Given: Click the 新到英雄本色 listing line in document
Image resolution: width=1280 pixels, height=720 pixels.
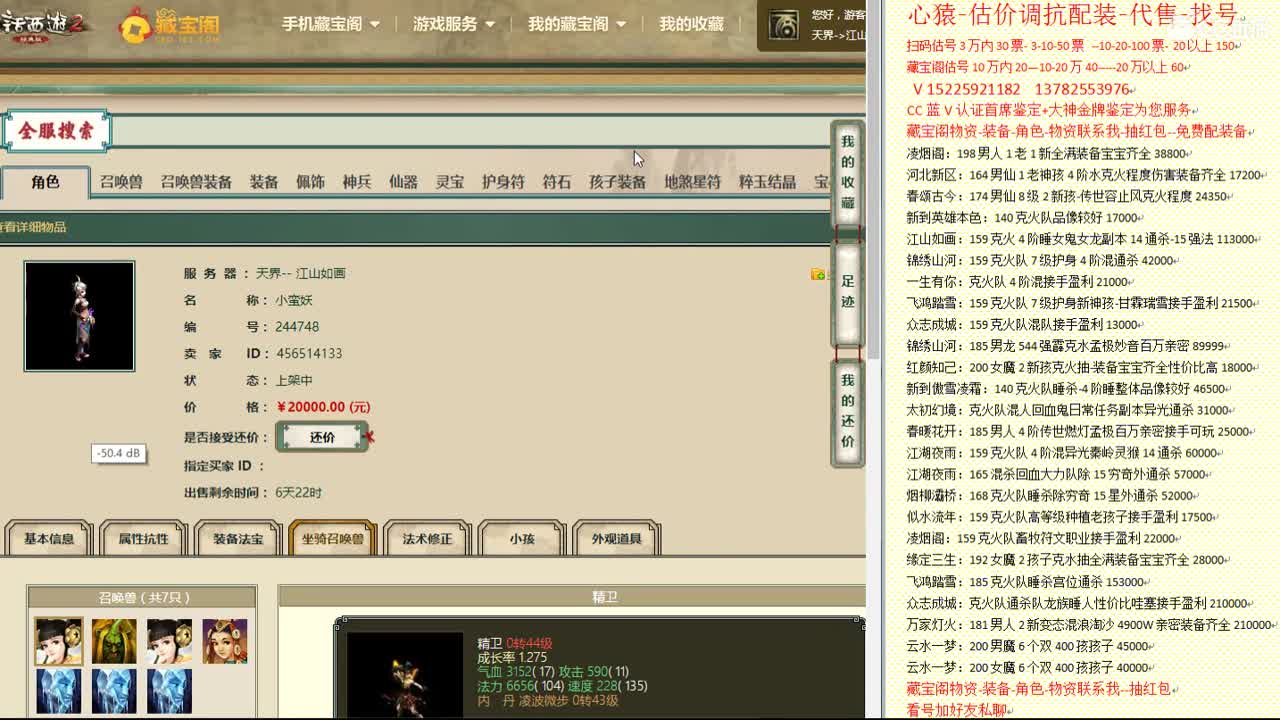Looking at the screenshot, I should [1023, 218].
